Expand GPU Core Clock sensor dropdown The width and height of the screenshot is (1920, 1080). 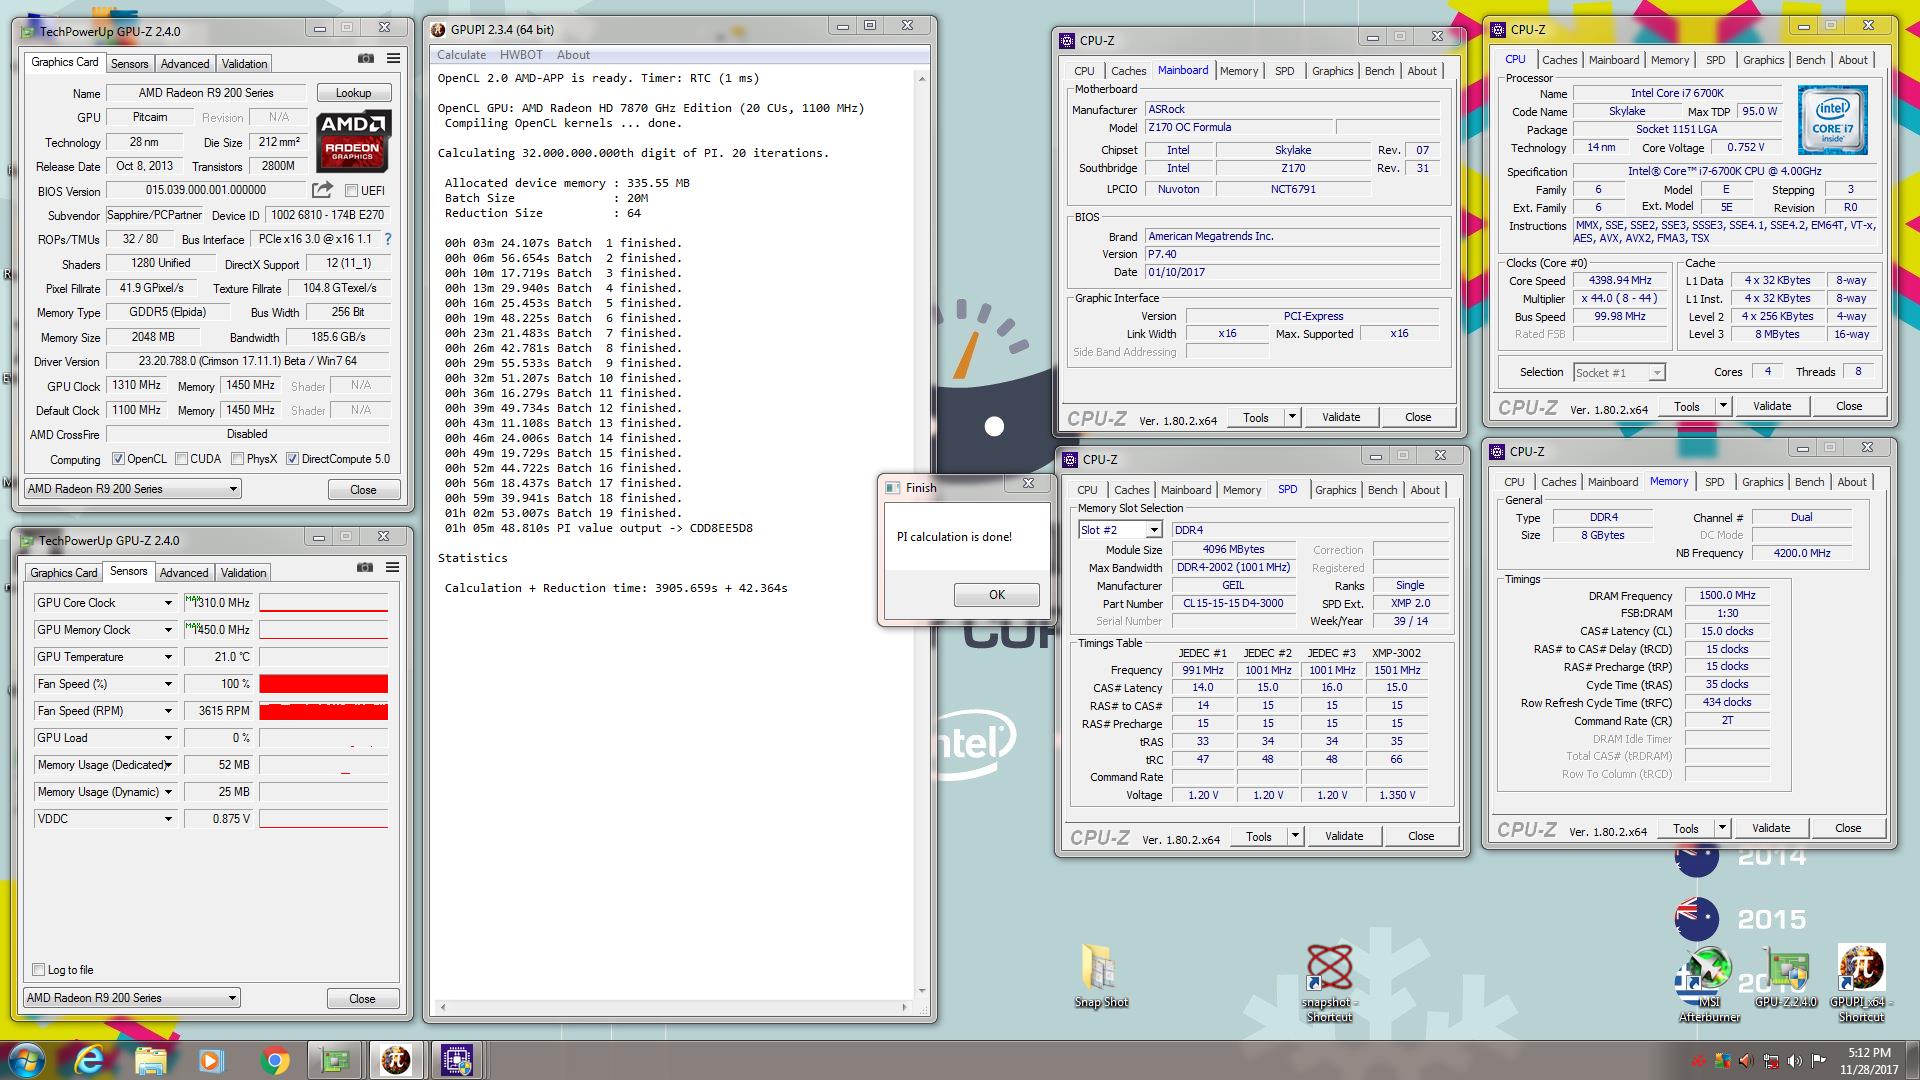click(168, 603)
